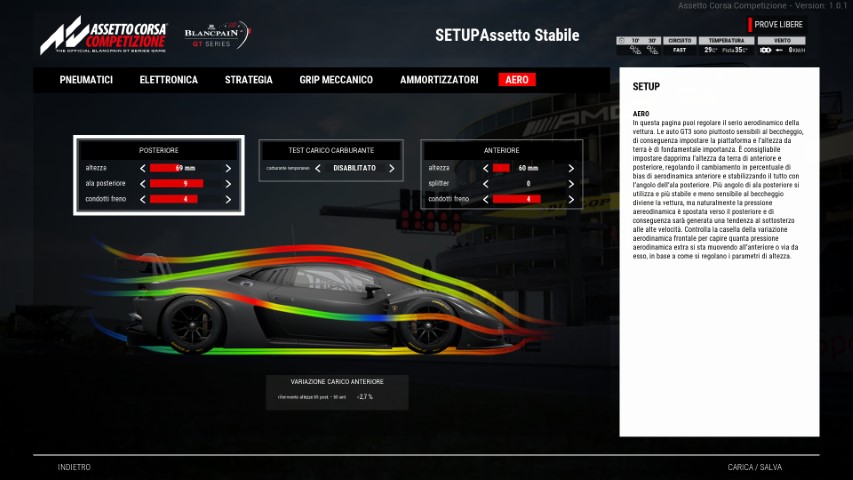Screen dimensions: 853x480
Task: Click the VARIAZIONE CARICO ANTERIORE box title
Action: point(337,381)
